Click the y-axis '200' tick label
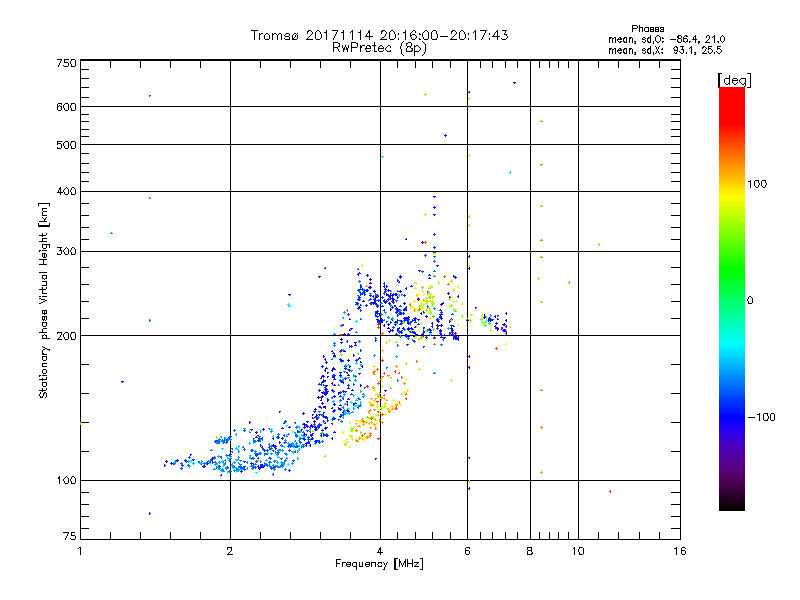Image resolution: width=800 pixels, height=600 pixels. pyautogui.click(x=66, y=336)
